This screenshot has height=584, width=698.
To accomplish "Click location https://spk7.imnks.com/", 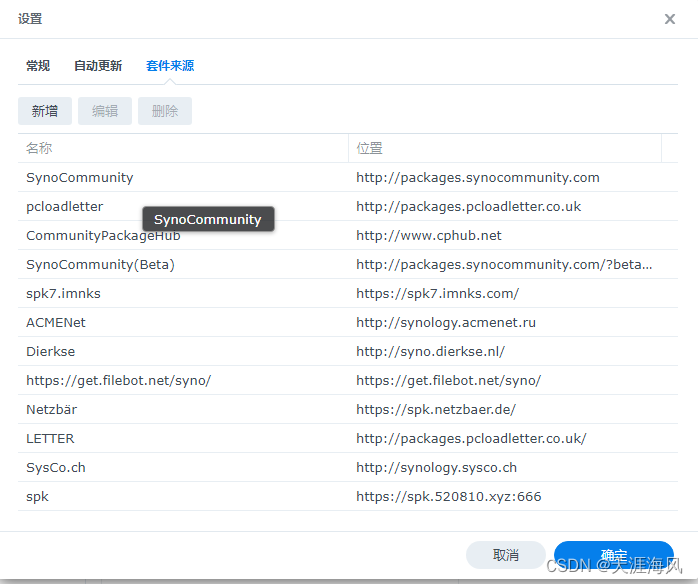I will pyautogui.click(x=438, y=294).
